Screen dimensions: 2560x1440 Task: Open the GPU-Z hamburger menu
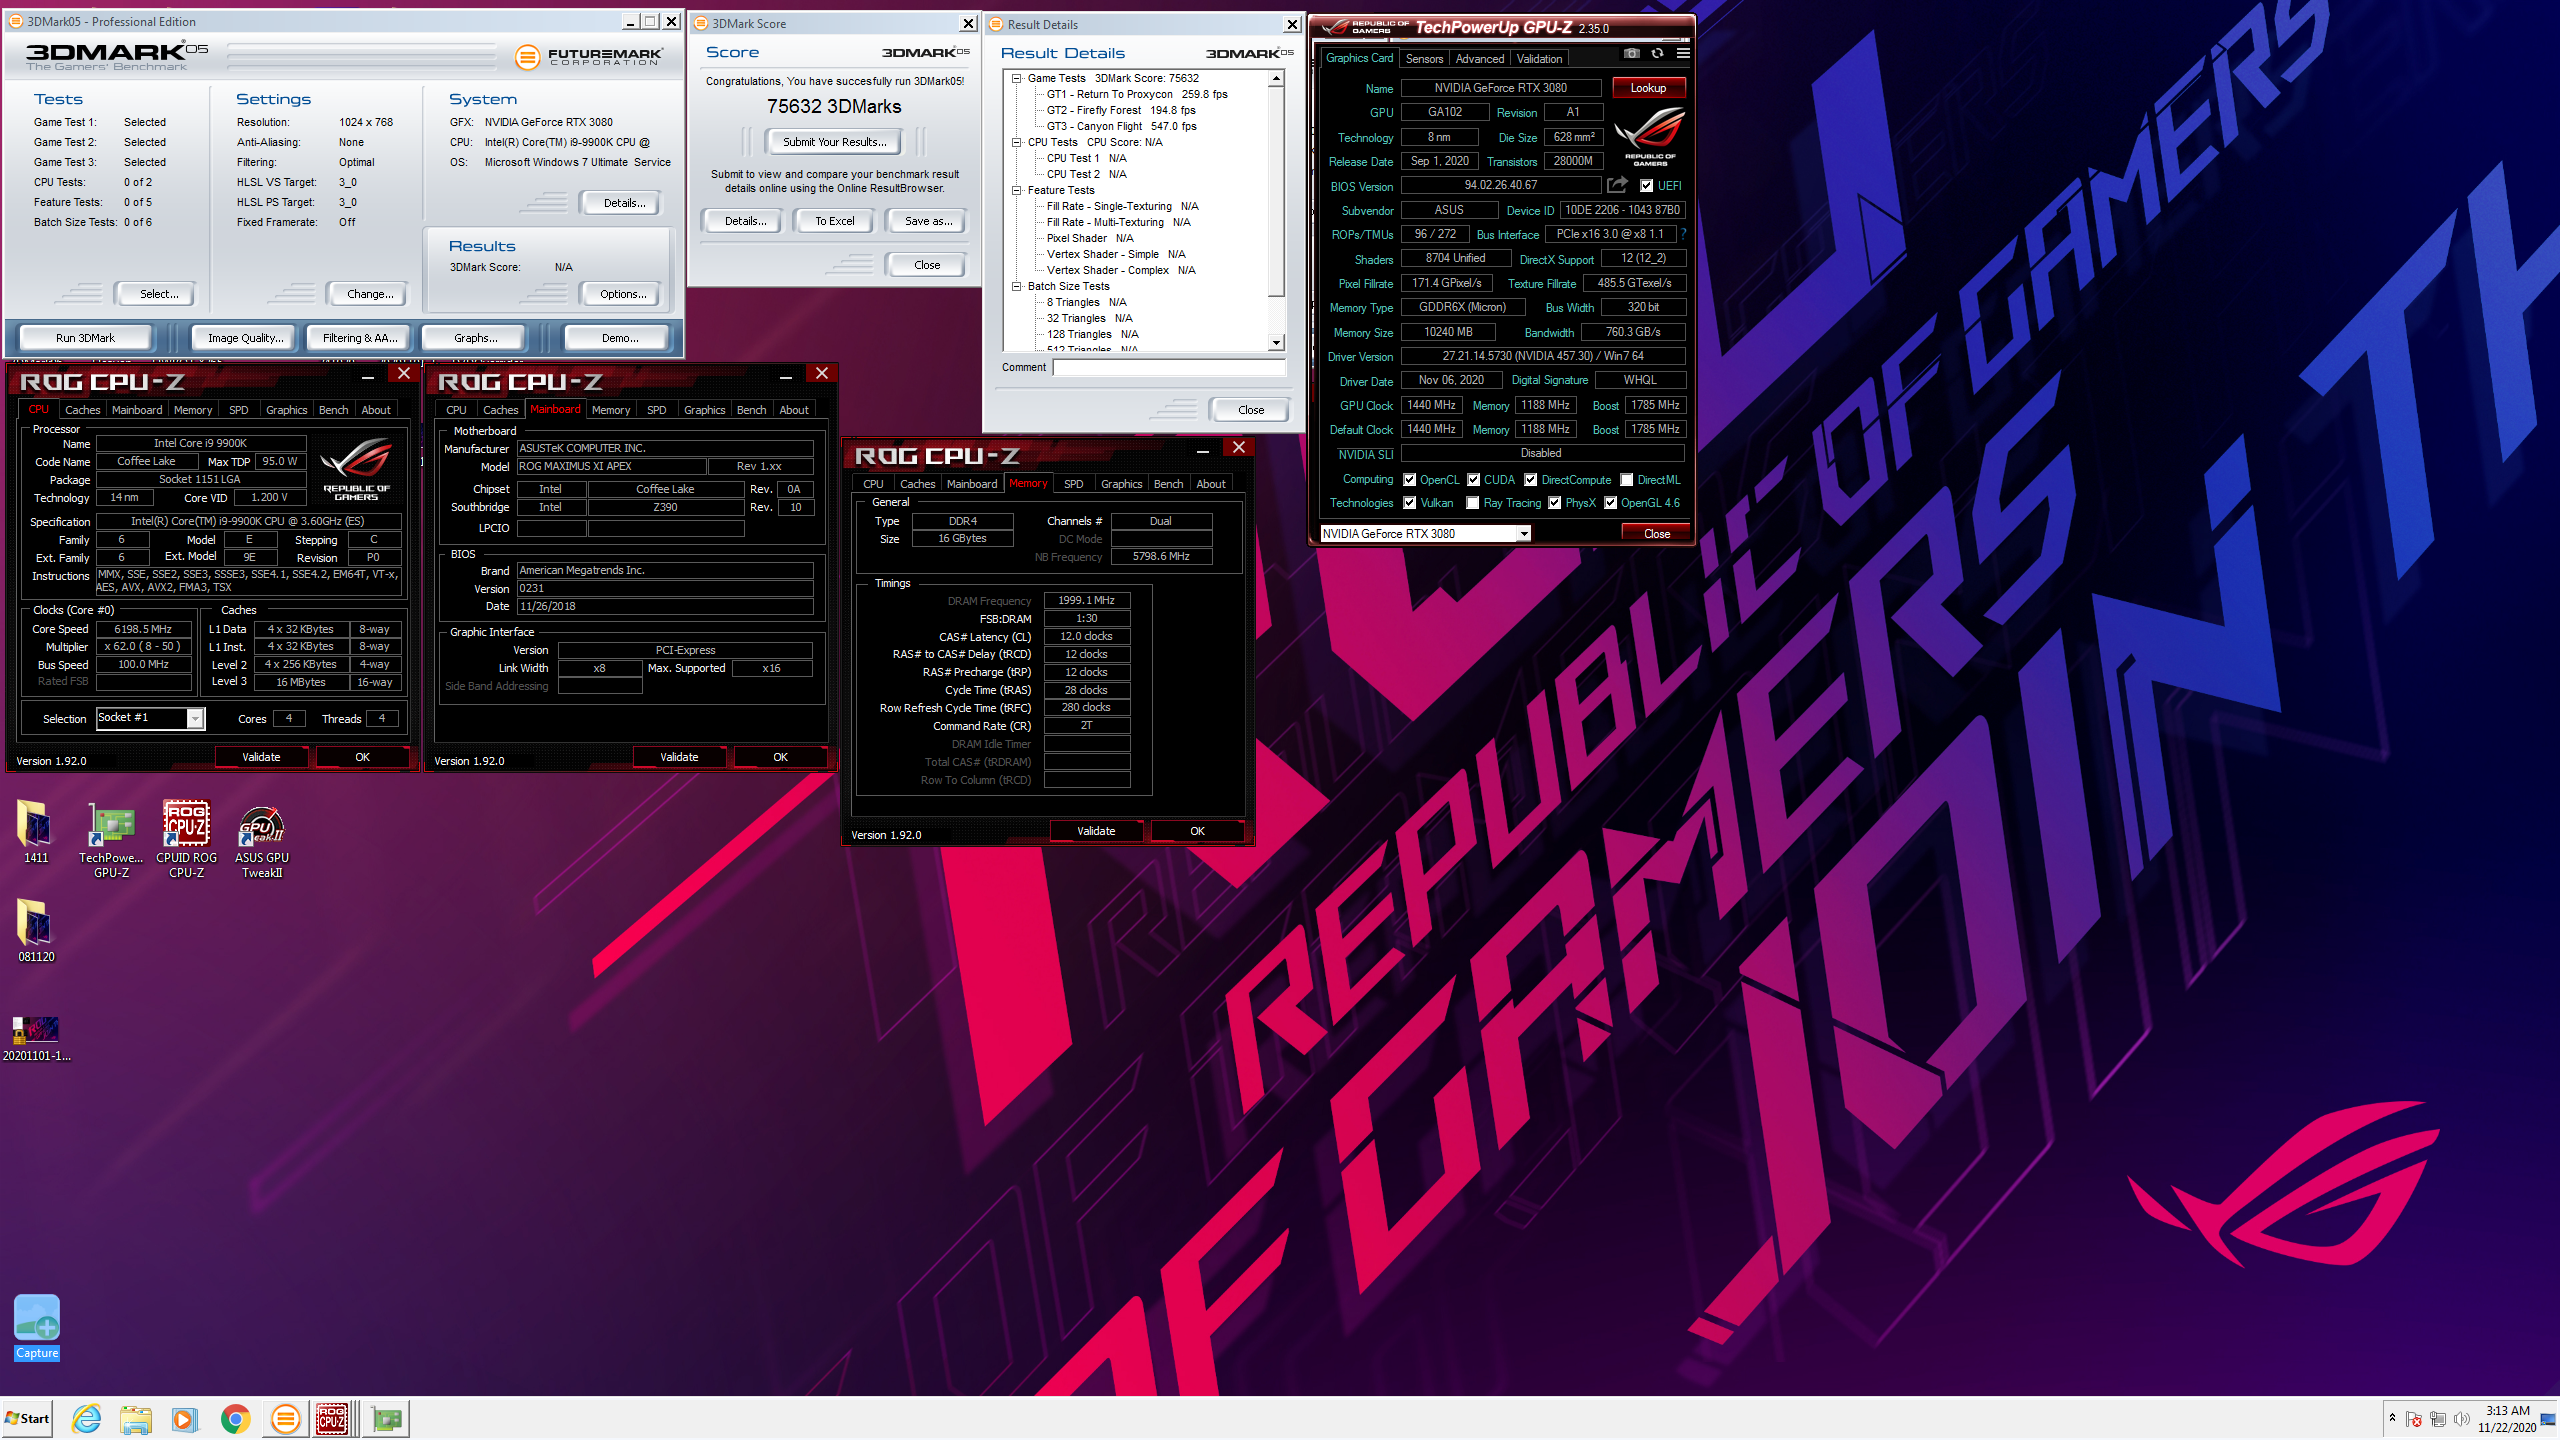point(1683,54)
